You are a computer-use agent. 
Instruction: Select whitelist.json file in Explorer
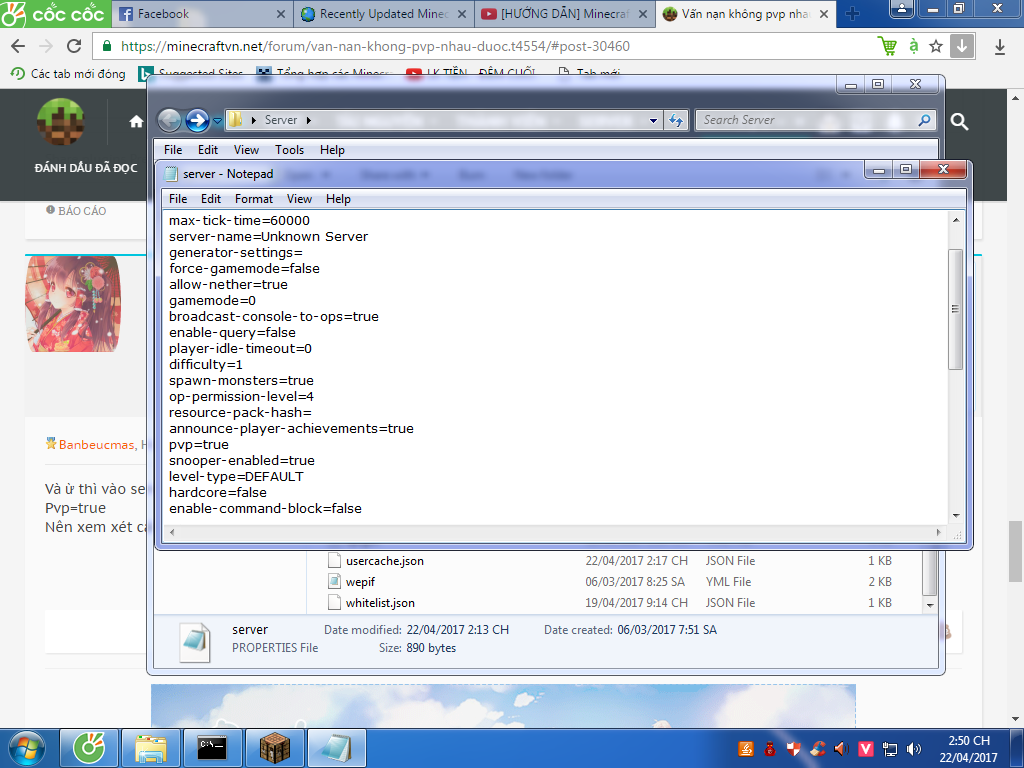[380, 603]
